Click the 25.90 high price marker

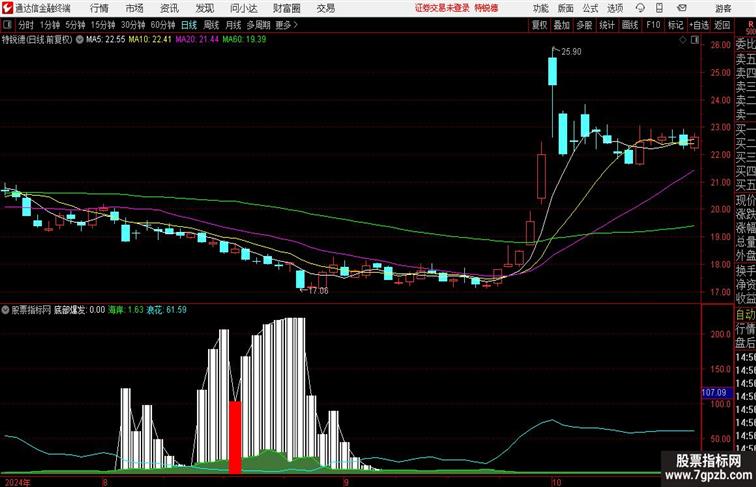pos(571,52)
